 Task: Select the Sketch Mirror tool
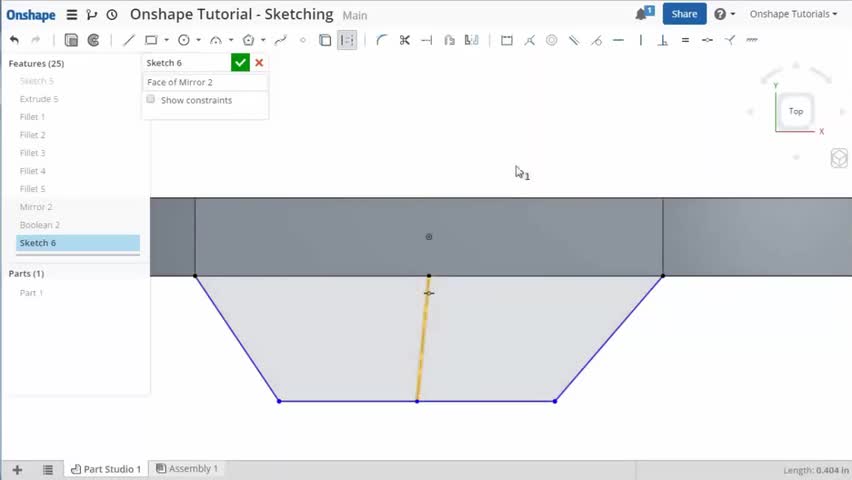(472, 40)
